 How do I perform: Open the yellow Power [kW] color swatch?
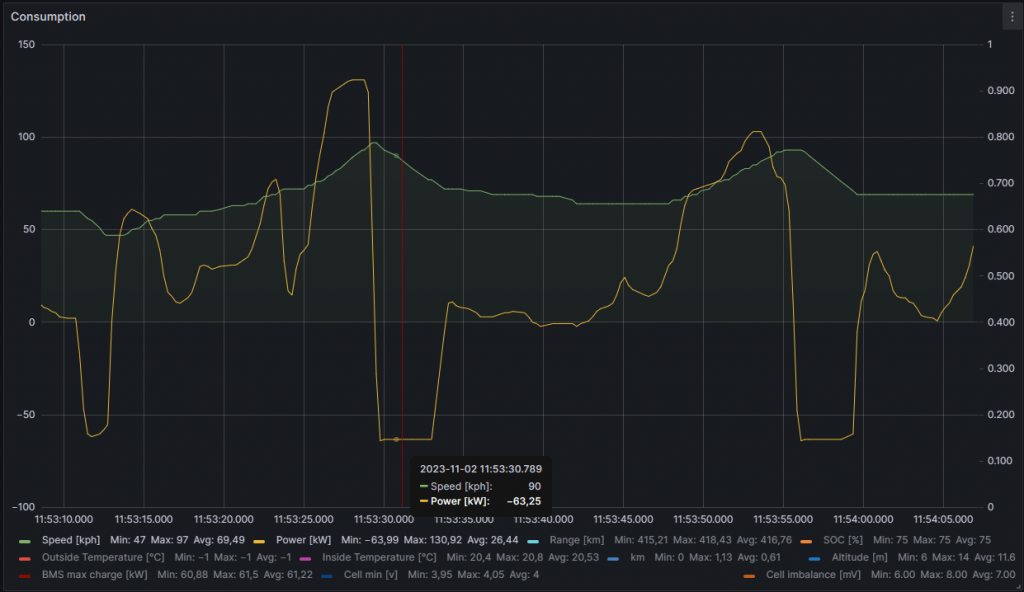click(259, 542)
